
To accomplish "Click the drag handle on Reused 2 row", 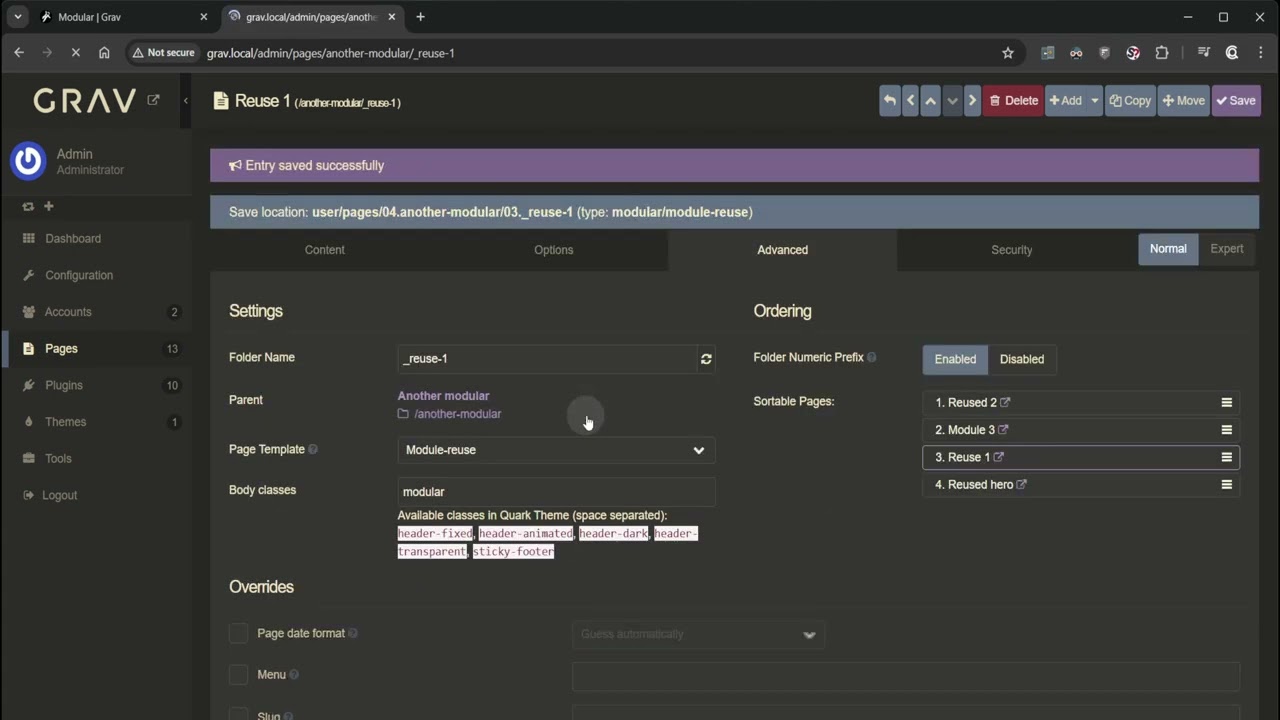I will [1227, 403].
